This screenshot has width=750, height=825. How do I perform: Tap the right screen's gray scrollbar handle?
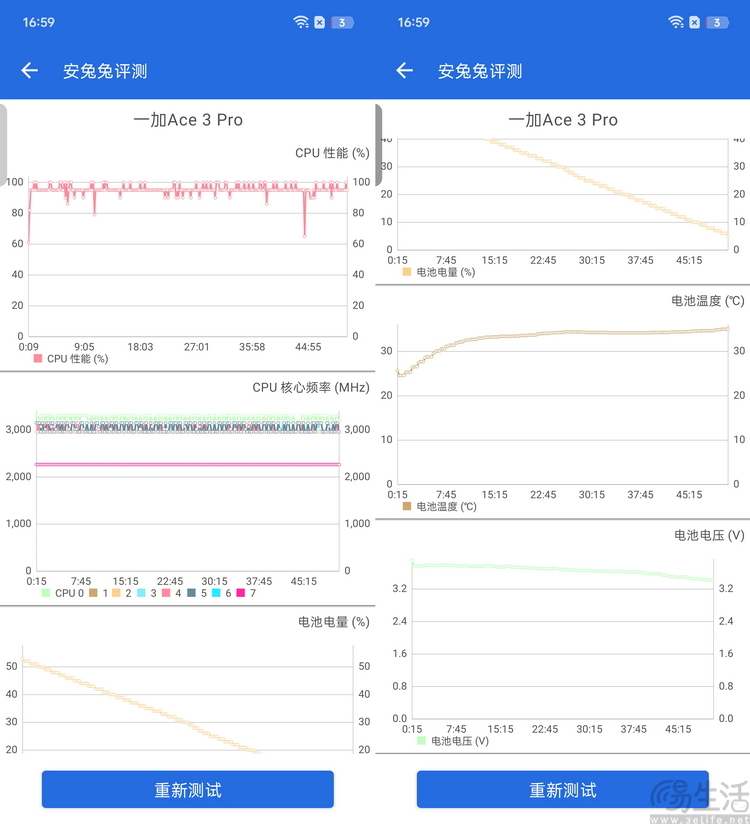tap(378, 145)
